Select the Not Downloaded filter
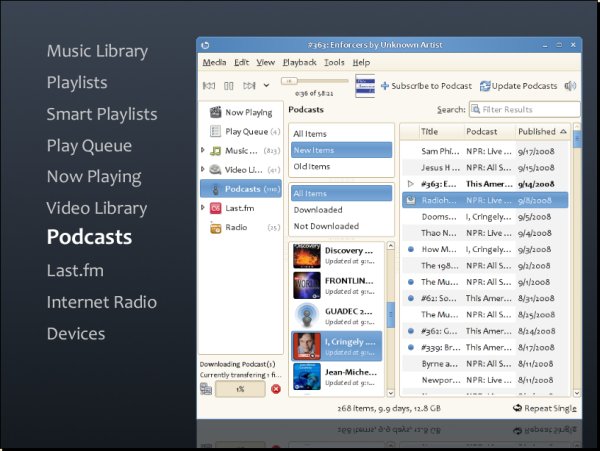The height and width of the screenshot is (451, 600). tap(341, 226)
